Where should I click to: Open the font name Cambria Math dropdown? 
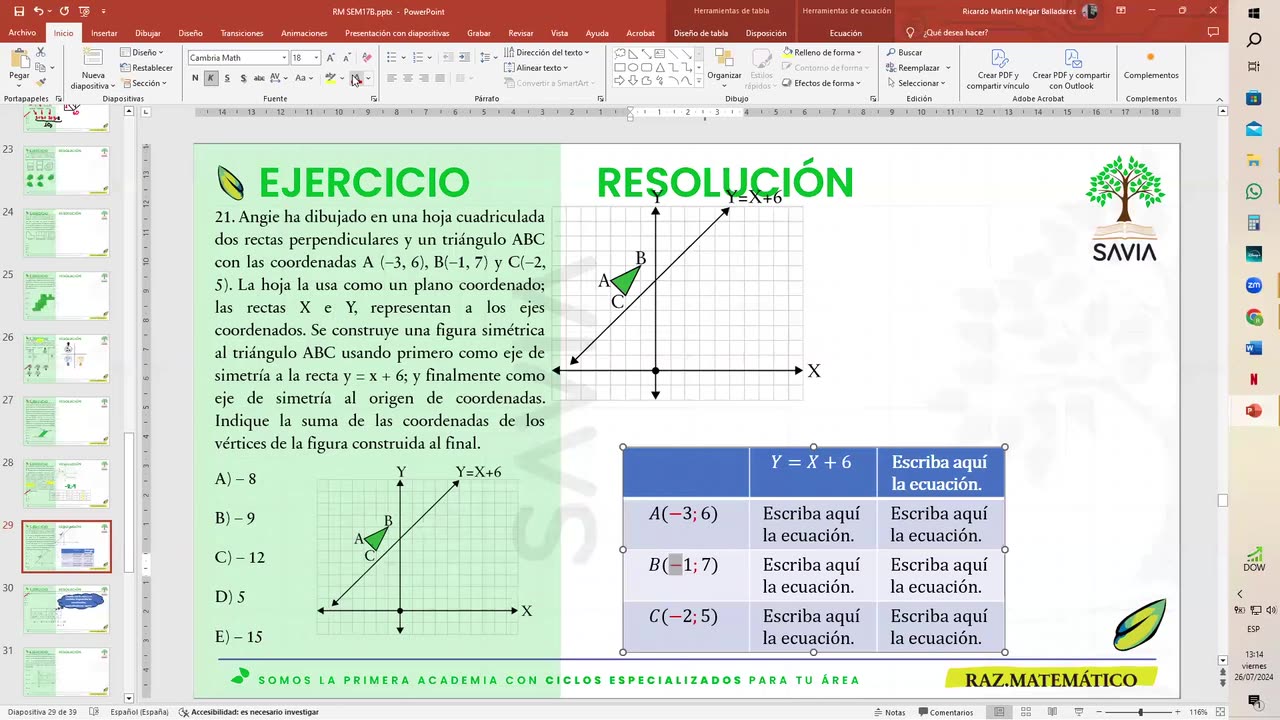[284, 58]
